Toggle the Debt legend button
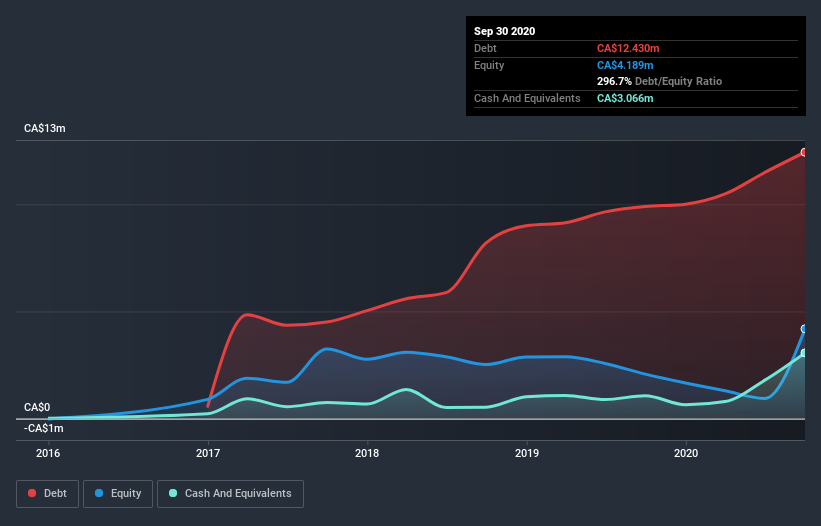The width and height of the screenshot is (821, 526). pyautogui.click(x=48, y=494)
